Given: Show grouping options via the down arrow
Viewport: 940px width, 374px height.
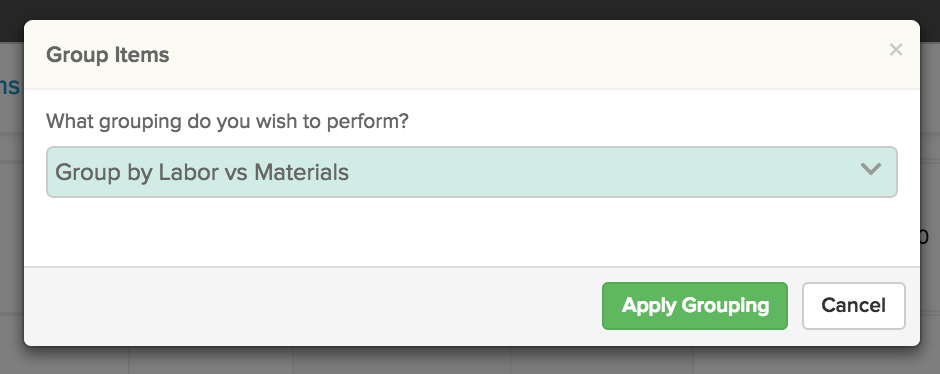Looking at the screenshot, I should pyautogui.click(x=870, y=170).
